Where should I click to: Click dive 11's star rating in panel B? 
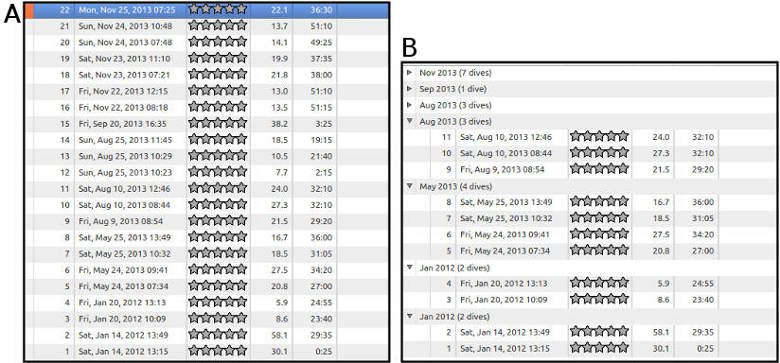tap(600, 136)
